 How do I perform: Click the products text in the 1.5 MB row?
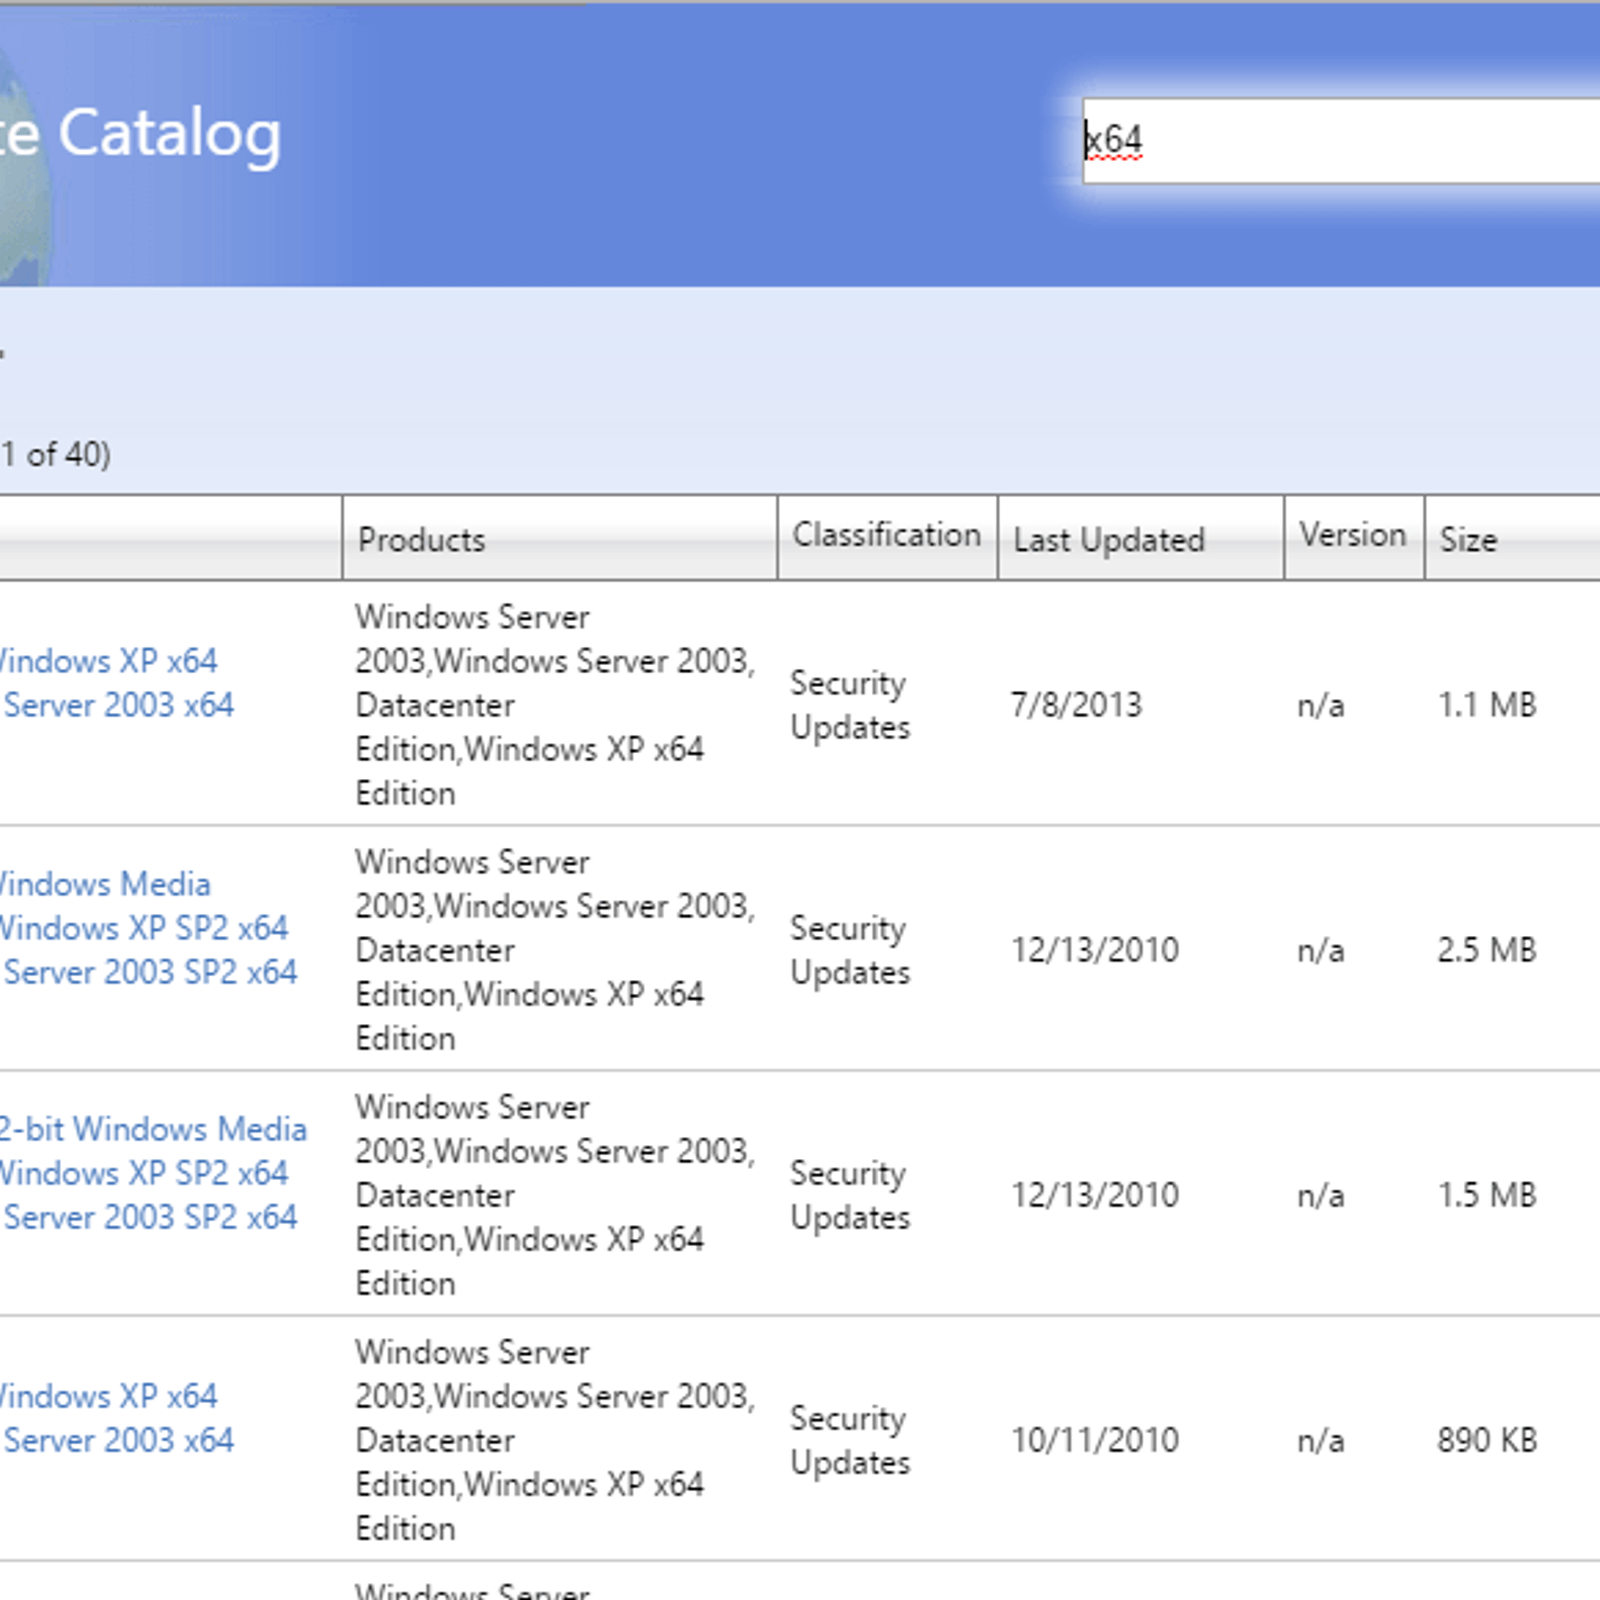click(x=555, y=1195)
